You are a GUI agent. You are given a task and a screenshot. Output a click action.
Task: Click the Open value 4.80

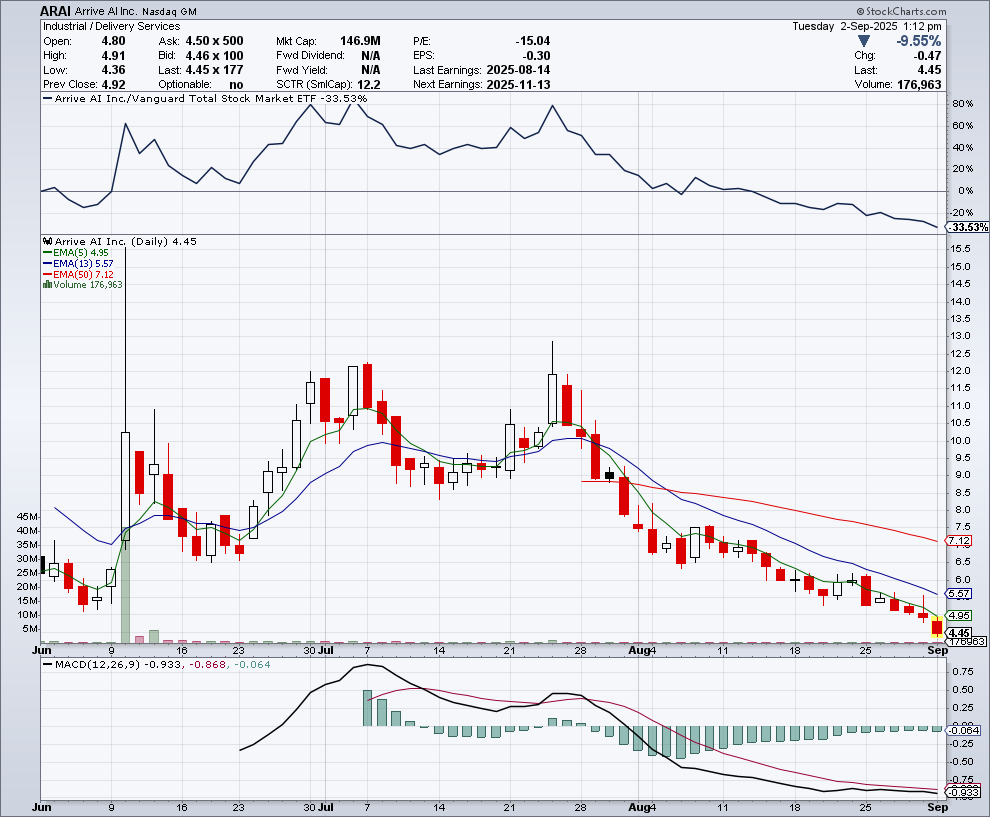pyautogui.click(x=114, y=41)
